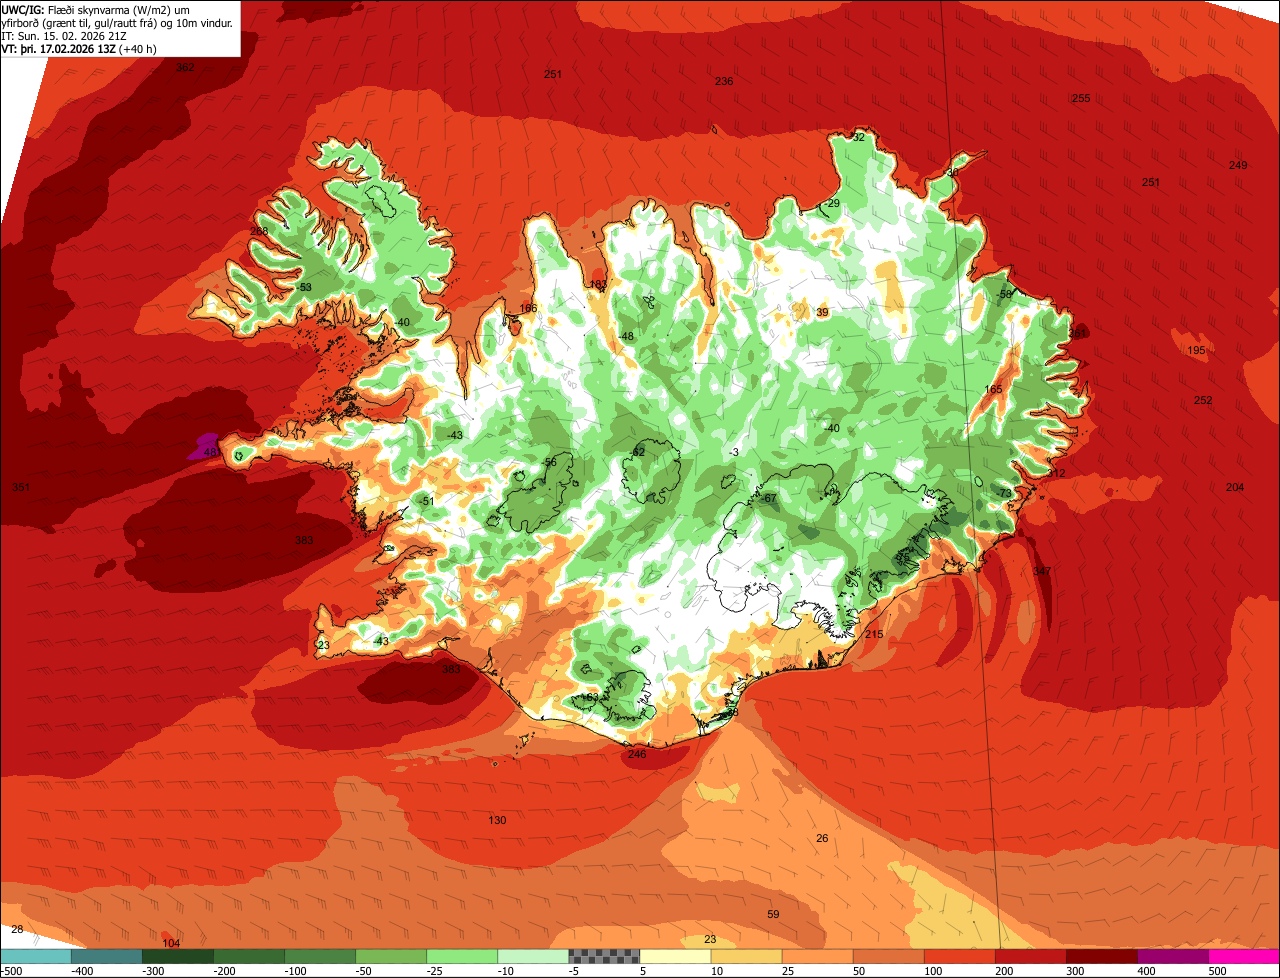The width and height of the screenshot is (1280, 978).
Task: Select the map value -58
Action: (x=1004, y=294)
